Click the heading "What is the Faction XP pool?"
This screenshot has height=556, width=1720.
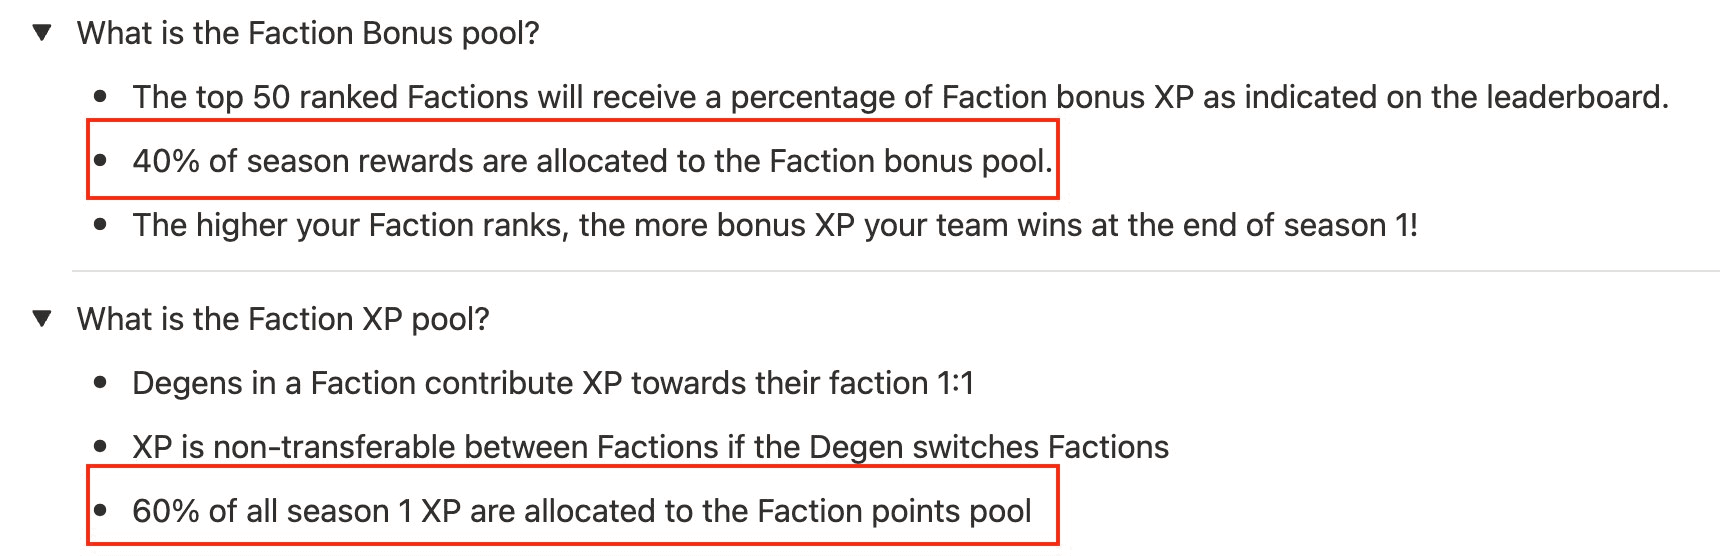283,319
